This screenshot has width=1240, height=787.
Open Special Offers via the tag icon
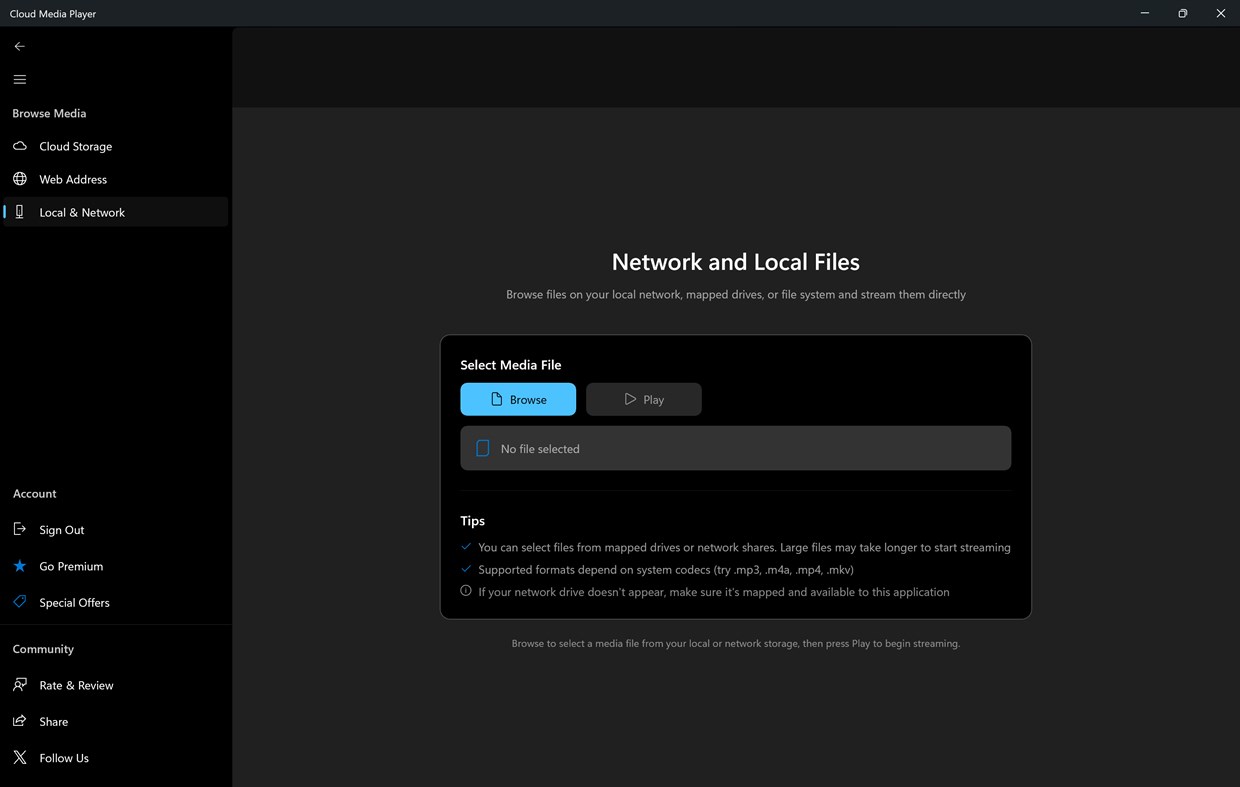(19, 602)
